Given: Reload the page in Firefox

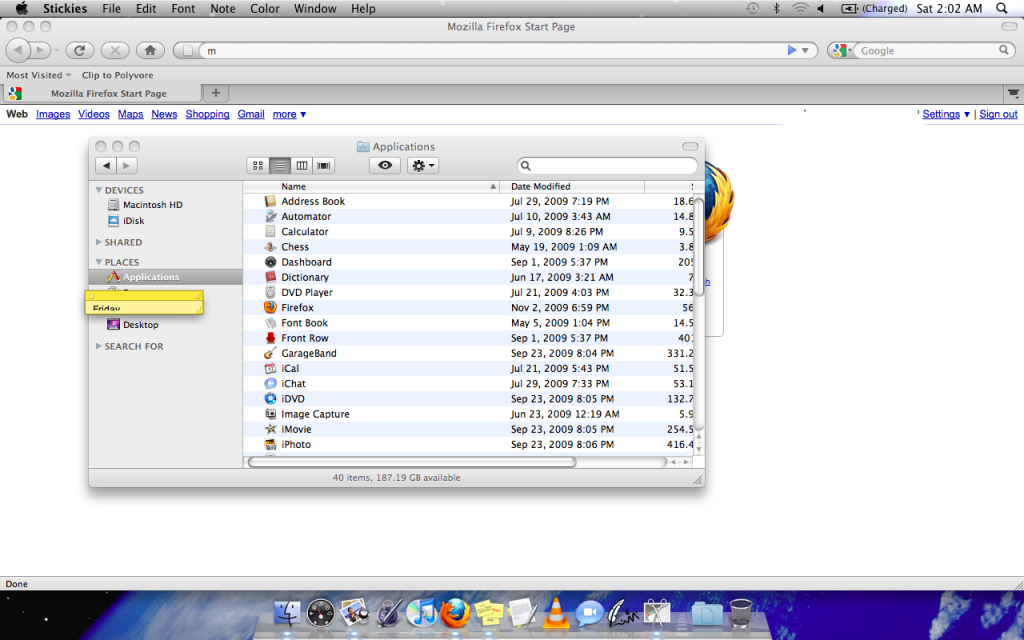Looking at the screenshot, I should pyautogui.click(x=80, y=50).
